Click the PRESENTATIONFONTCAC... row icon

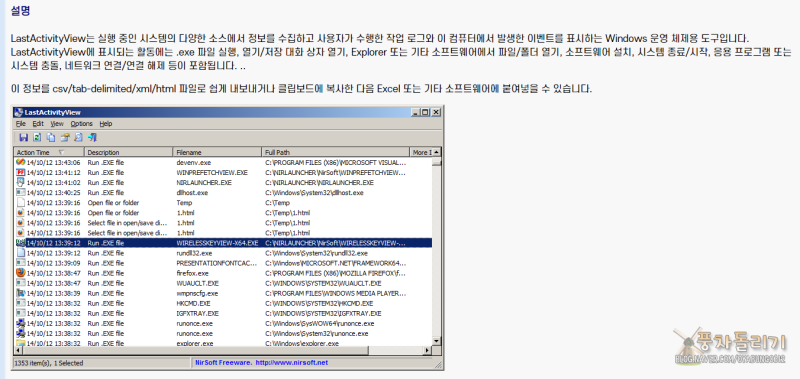[x=20, y=263]
